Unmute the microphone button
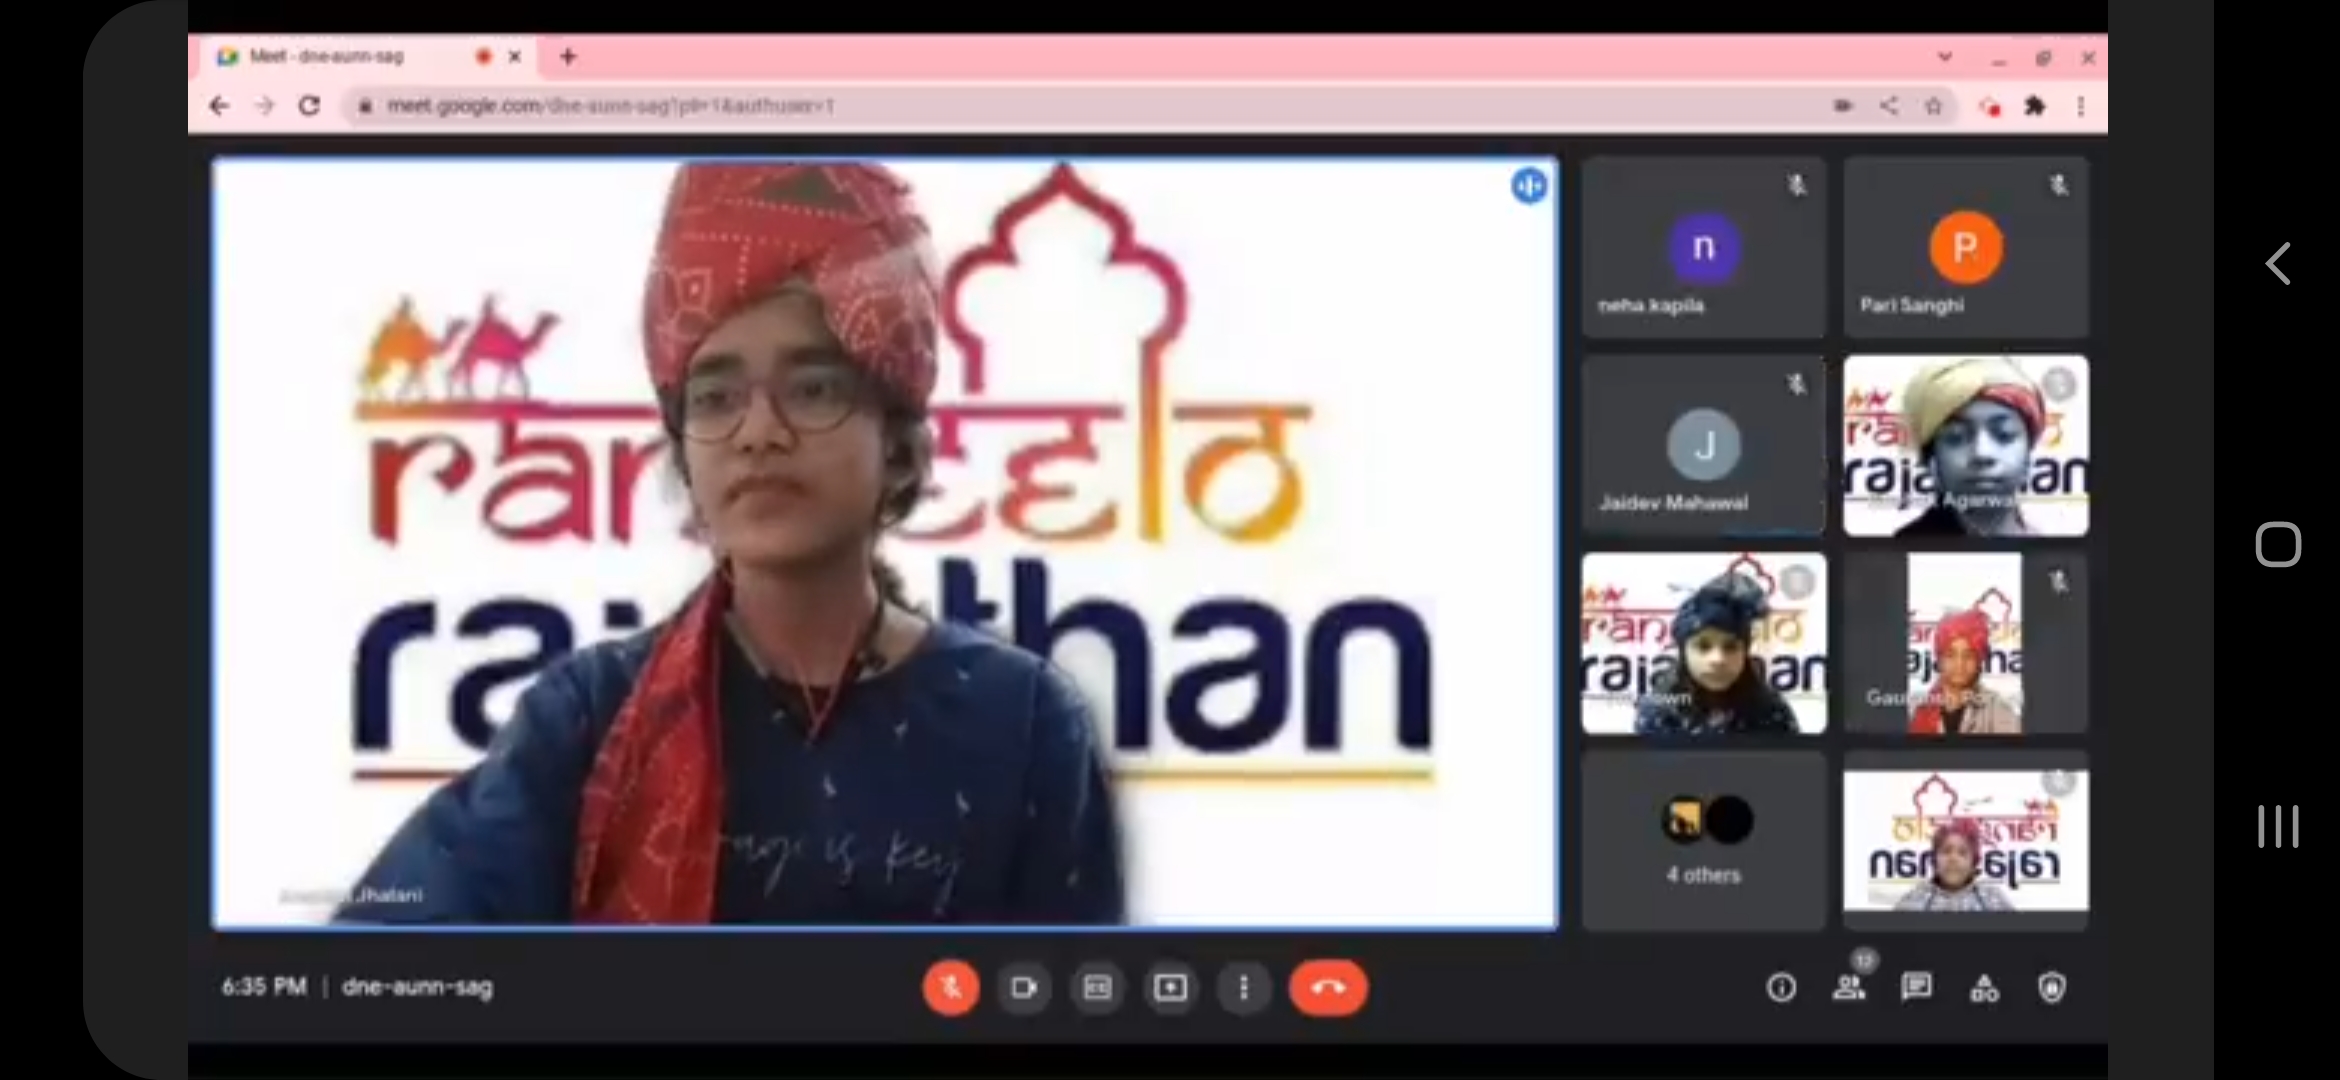Image resolution: width=2340 pixels, height=1080 pixels. (x=951, y=988)
